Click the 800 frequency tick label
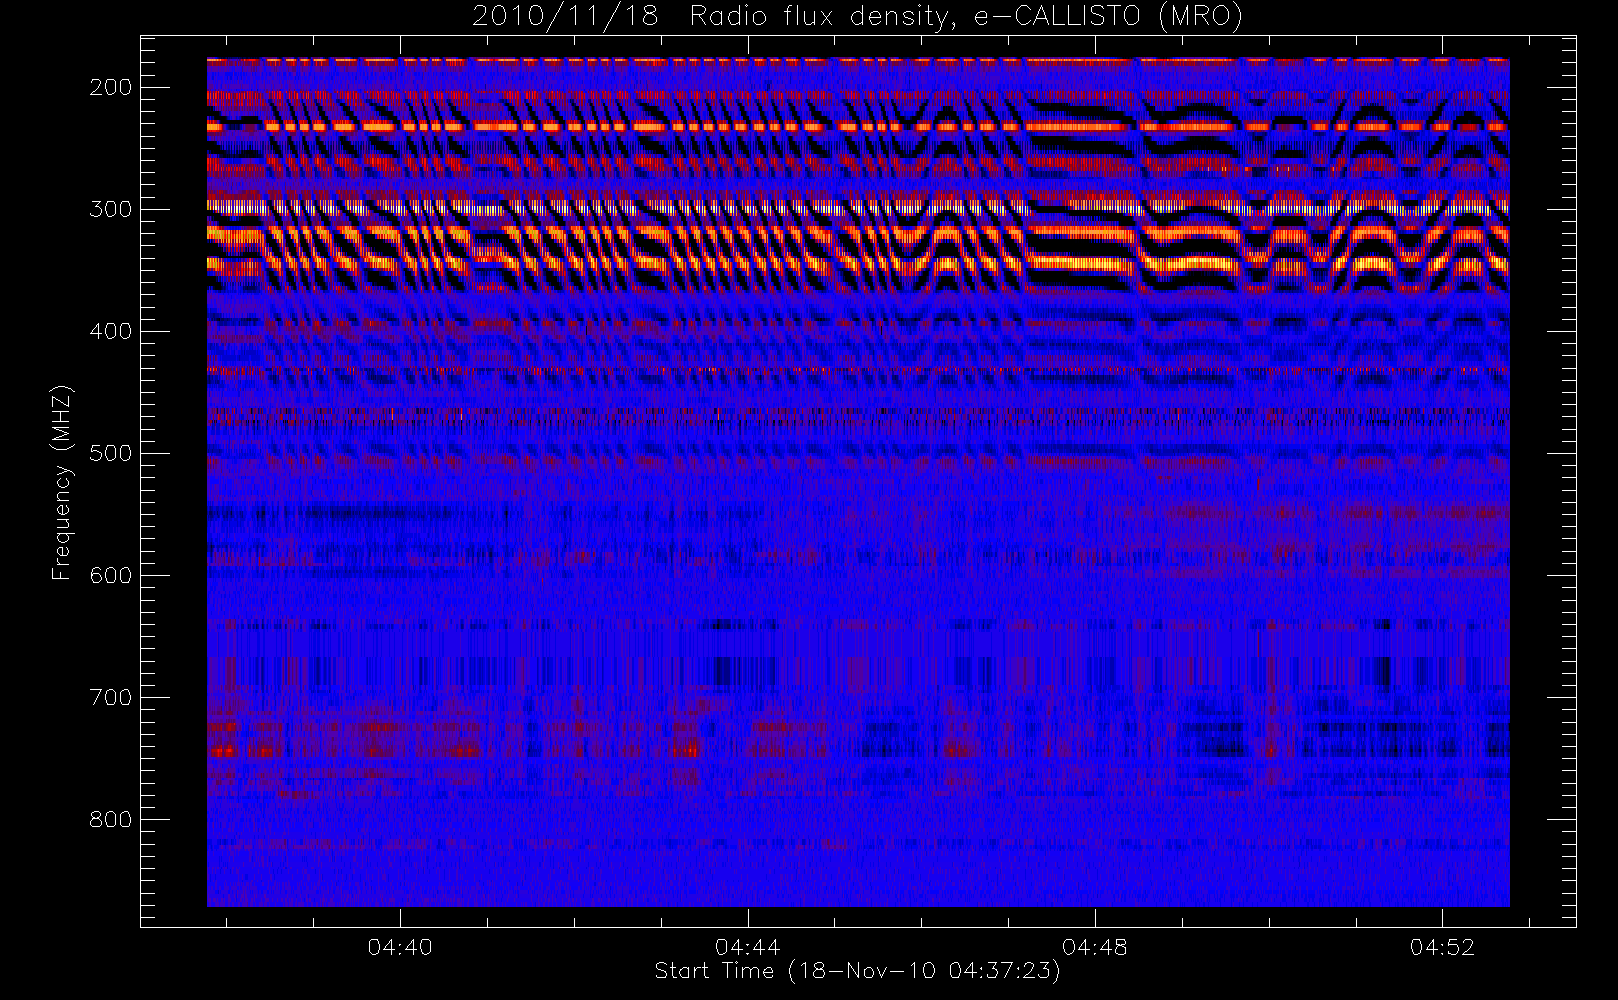 coord(111,819)
